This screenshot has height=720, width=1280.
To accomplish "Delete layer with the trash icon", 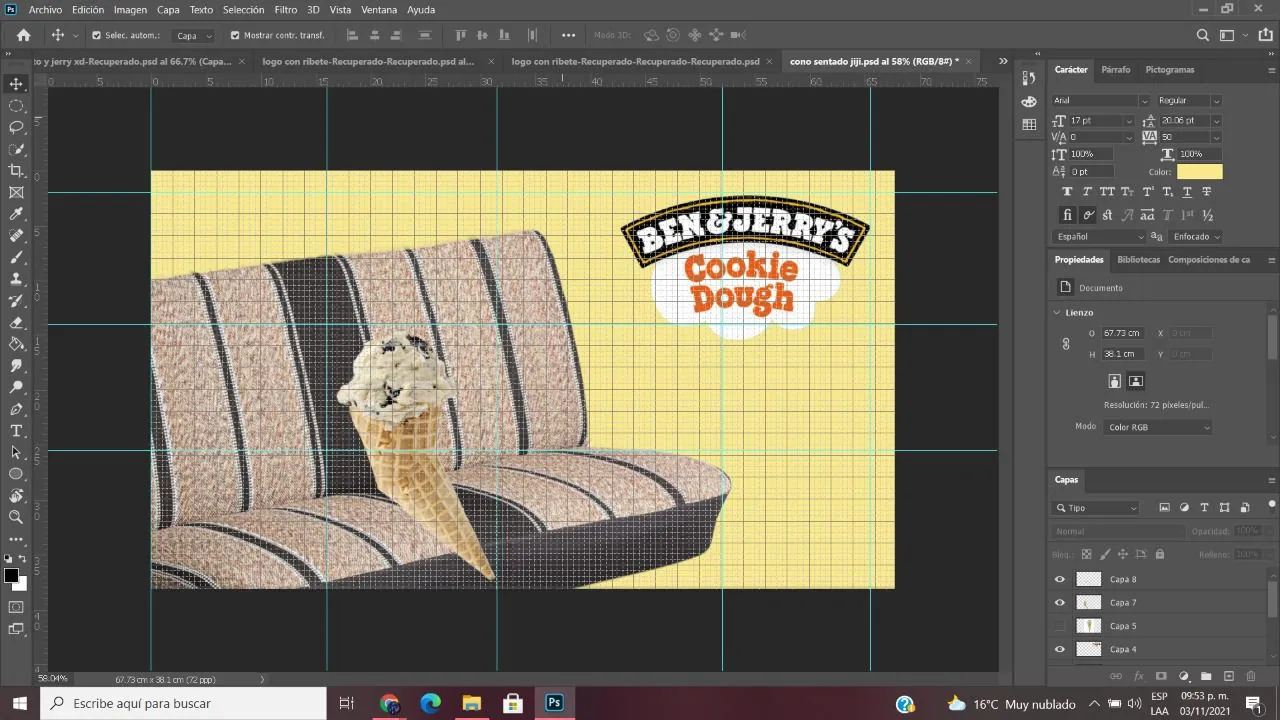I will [x=1253, y=677].
